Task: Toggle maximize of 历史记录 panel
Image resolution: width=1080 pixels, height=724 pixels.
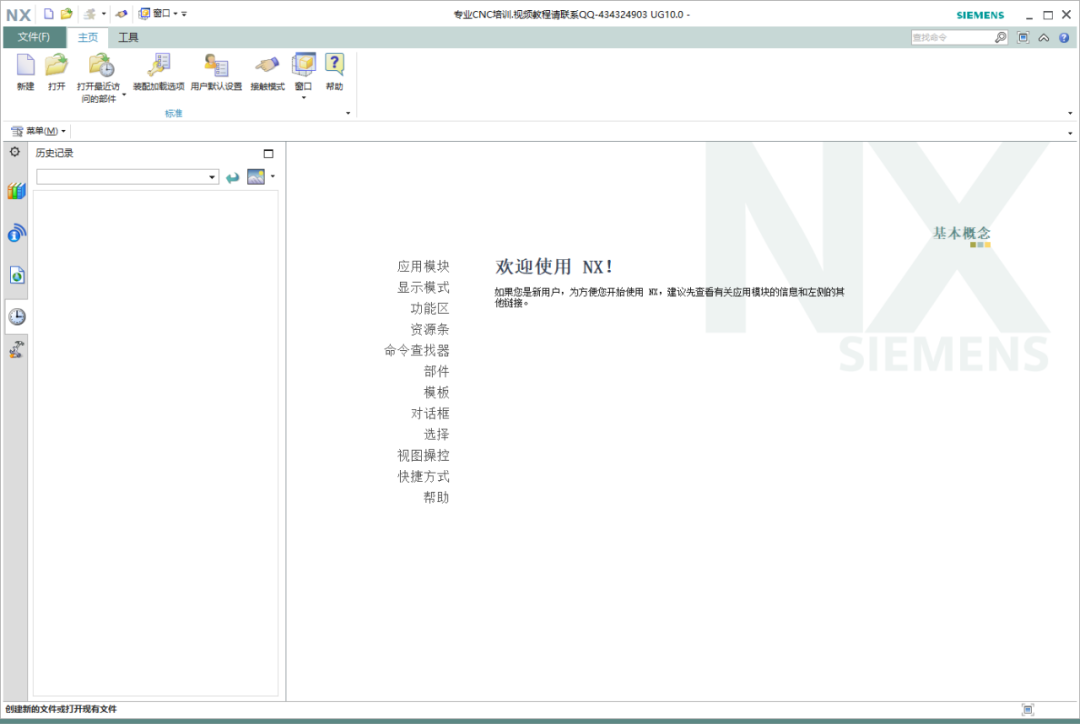Action: tap(269, 154)
